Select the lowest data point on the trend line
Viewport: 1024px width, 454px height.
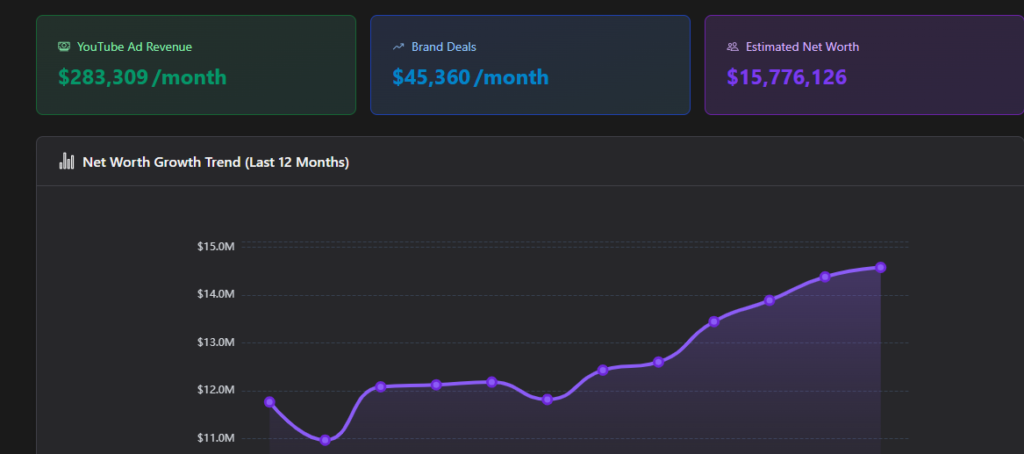325,440
